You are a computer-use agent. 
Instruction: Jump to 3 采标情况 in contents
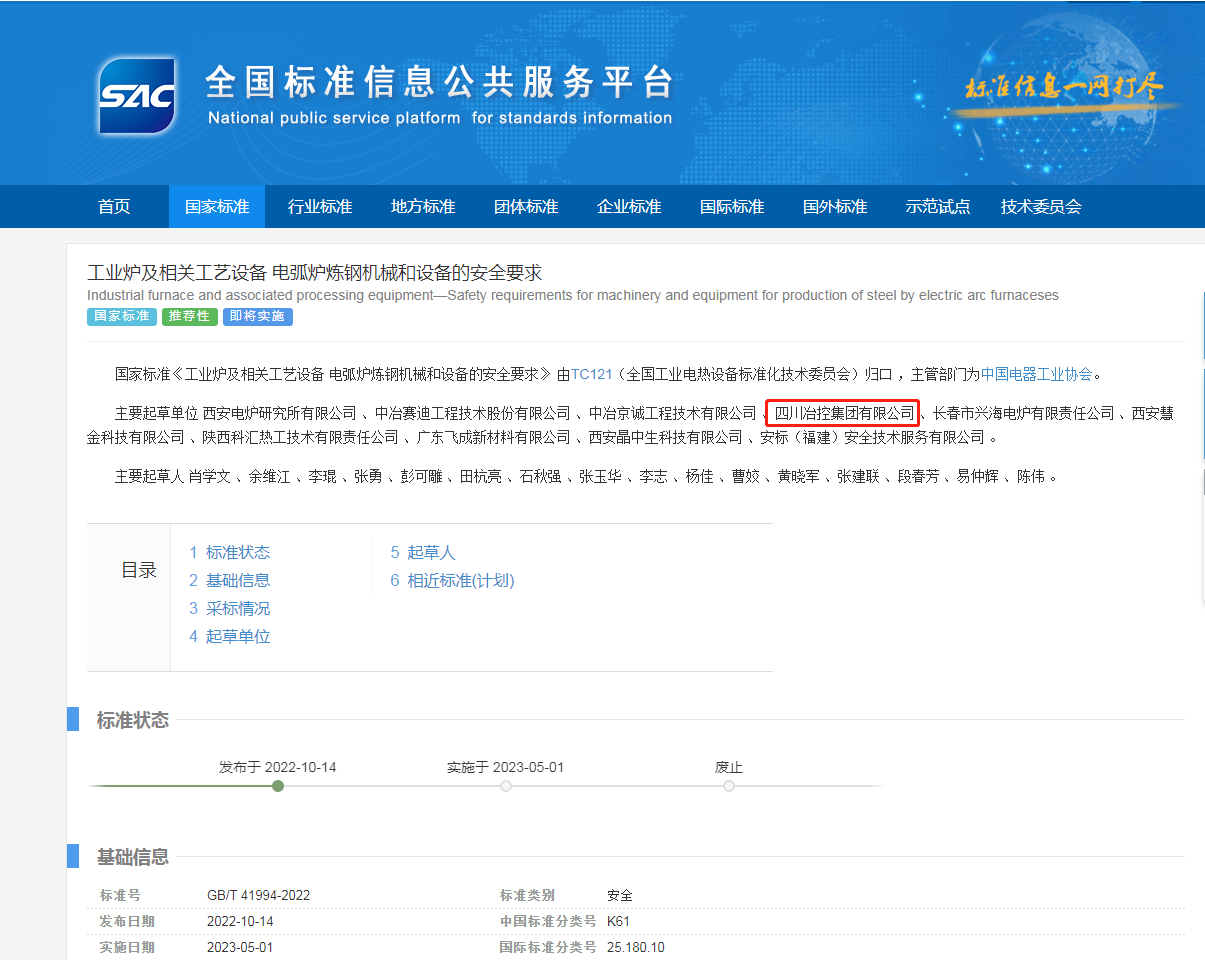[230, 608]
